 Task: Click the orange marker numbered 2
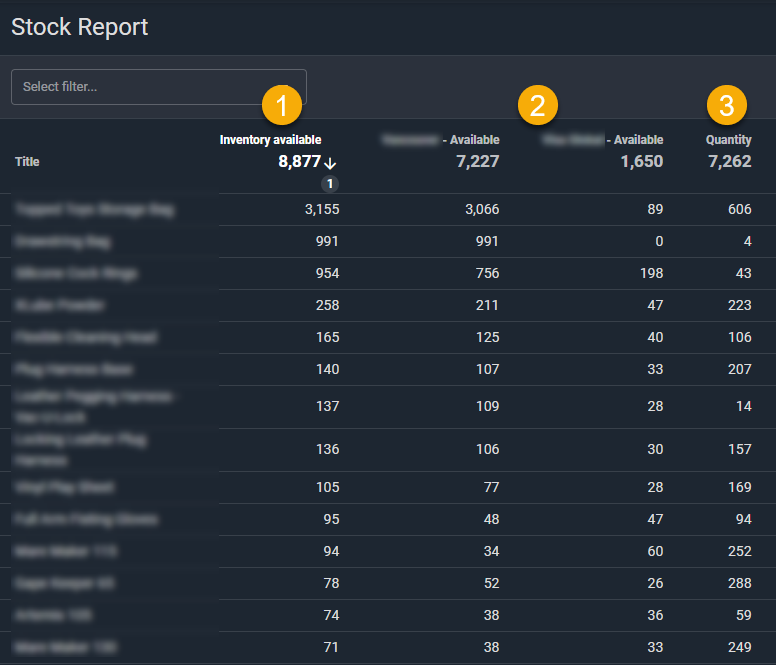click(x=537, y=105)
